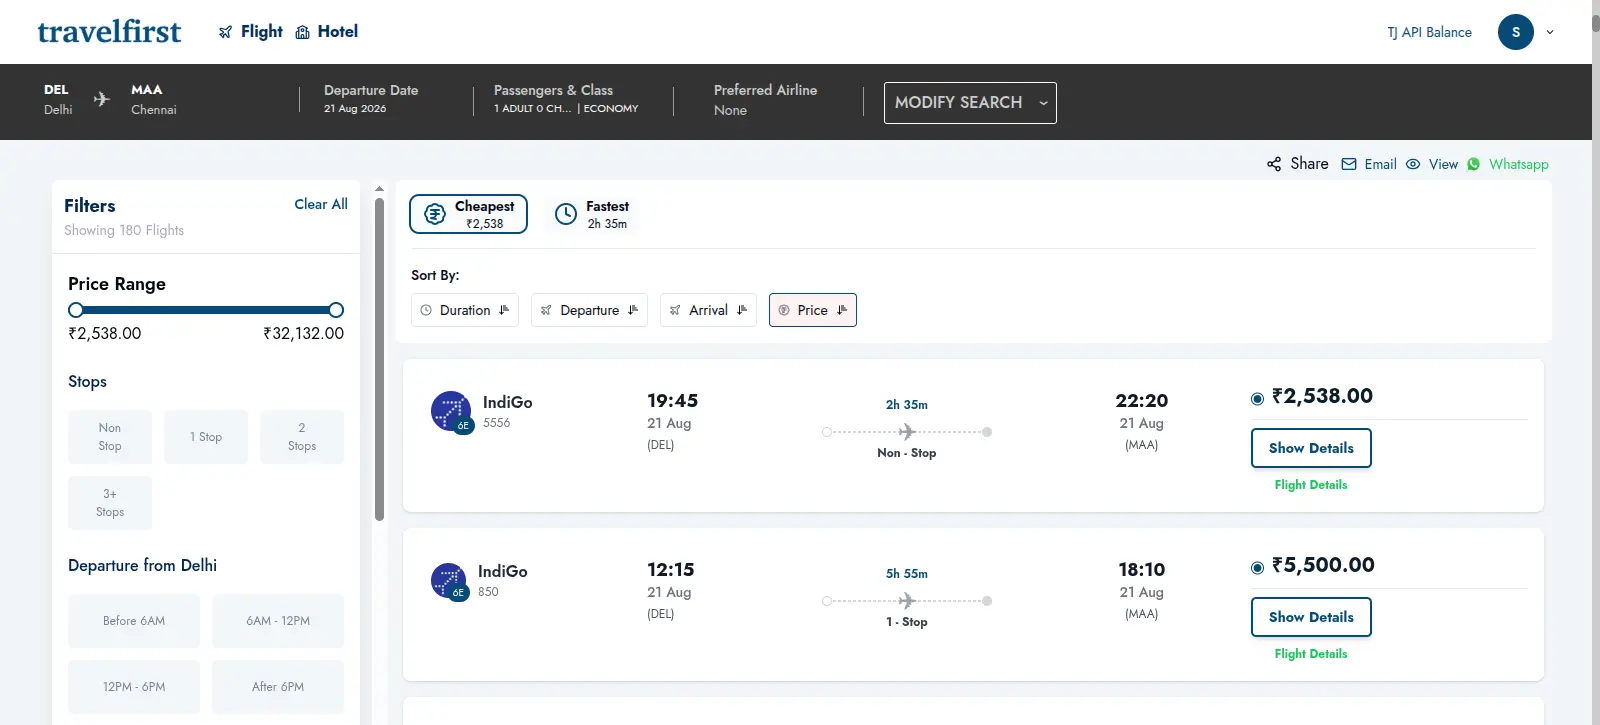The width and height of the screenshot is (1600, 725).
Task: Click the Email text link
Action: pos(1380,164)
